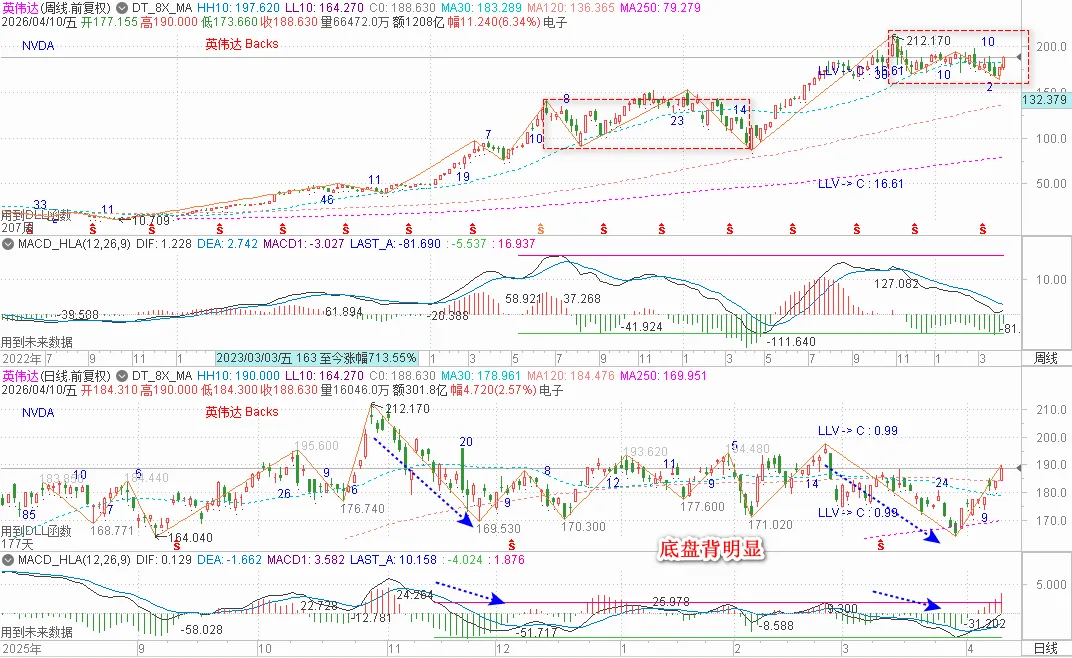Click DT_8X_MA name in daily pane
The height and width of the screenshot is (658, 1072).
(161, 376)
